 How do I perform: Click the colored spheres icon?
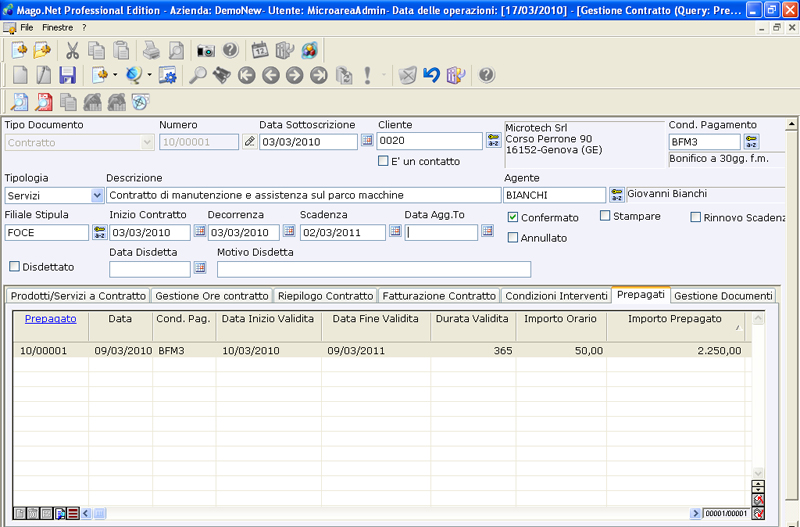tap(310, 50)
